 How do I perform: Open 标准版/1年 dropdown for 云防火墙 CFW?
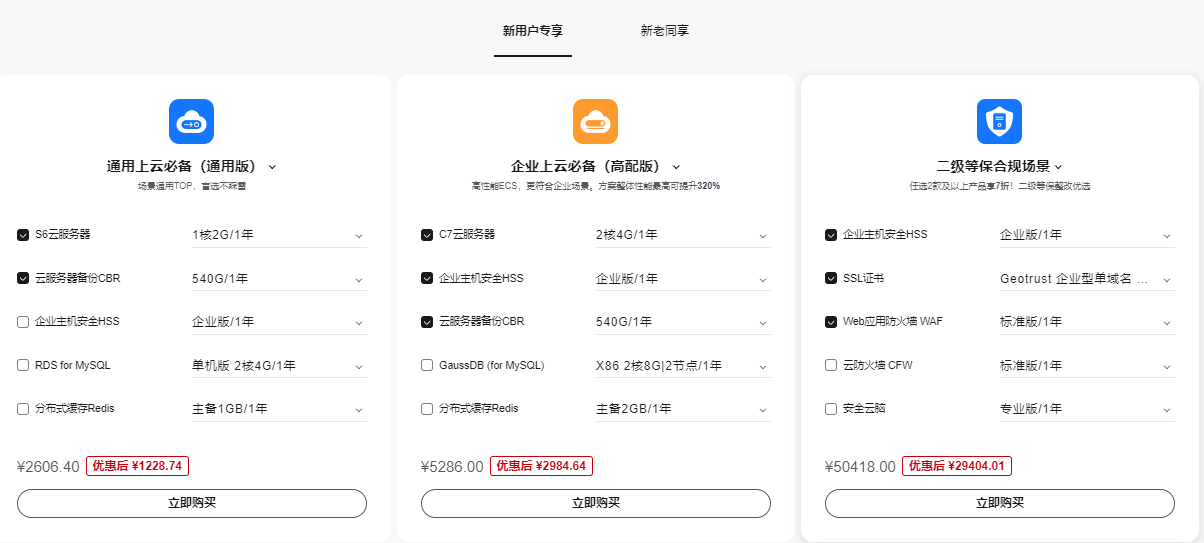point(1087,365)
